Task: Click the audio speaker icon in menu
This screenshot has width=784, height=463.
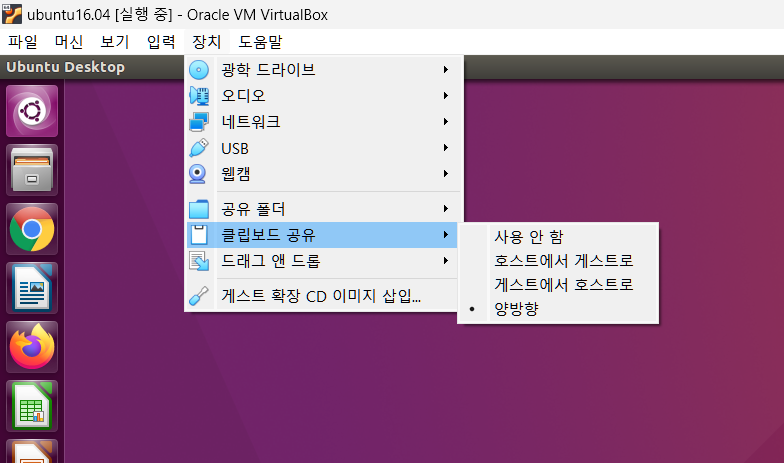Action: coord(199,96)
